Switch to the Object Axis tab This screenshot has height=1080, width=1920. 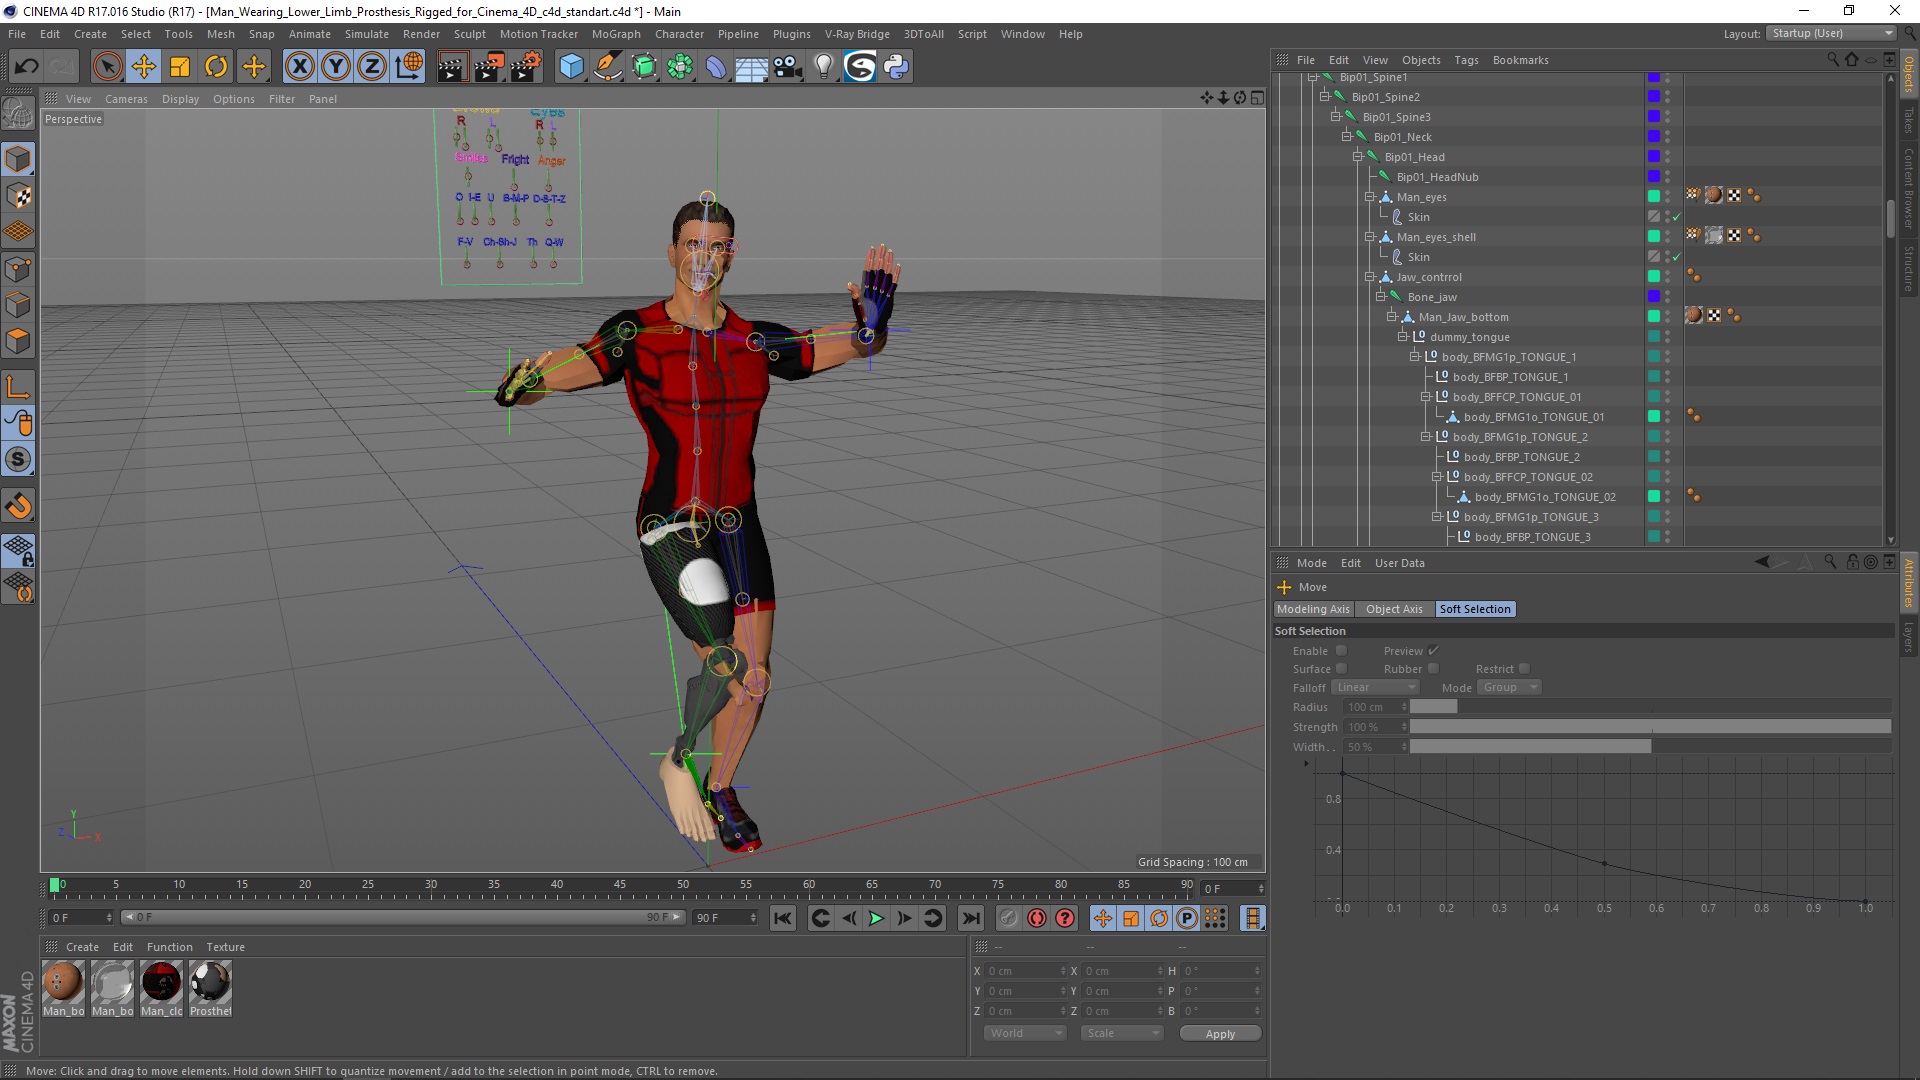point(1394,609)
